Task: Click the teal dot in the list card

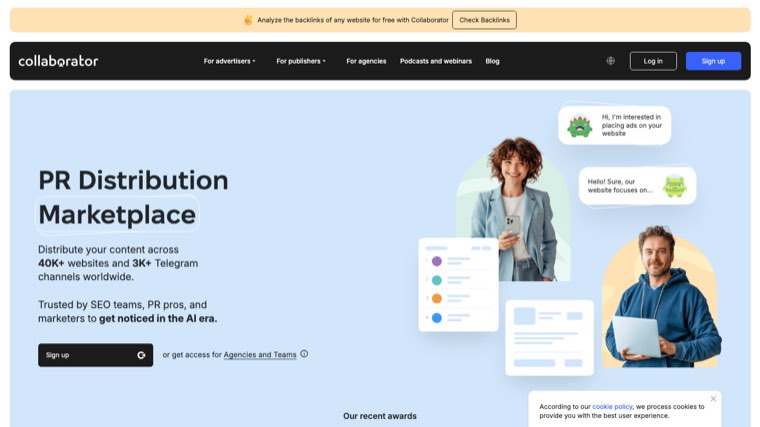Action: (437, 280)
